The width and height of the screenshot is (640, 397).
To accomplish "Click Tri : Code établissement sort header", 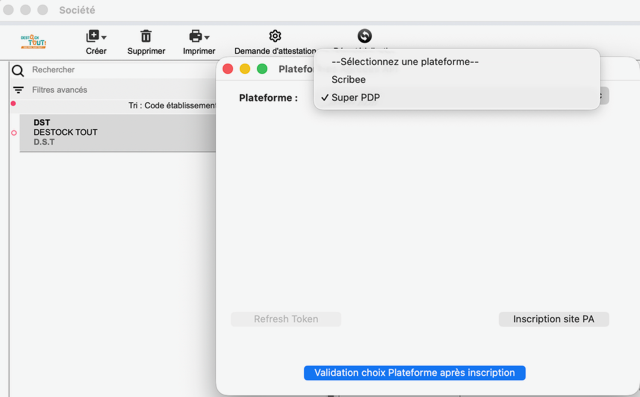I will pos(172,105).
